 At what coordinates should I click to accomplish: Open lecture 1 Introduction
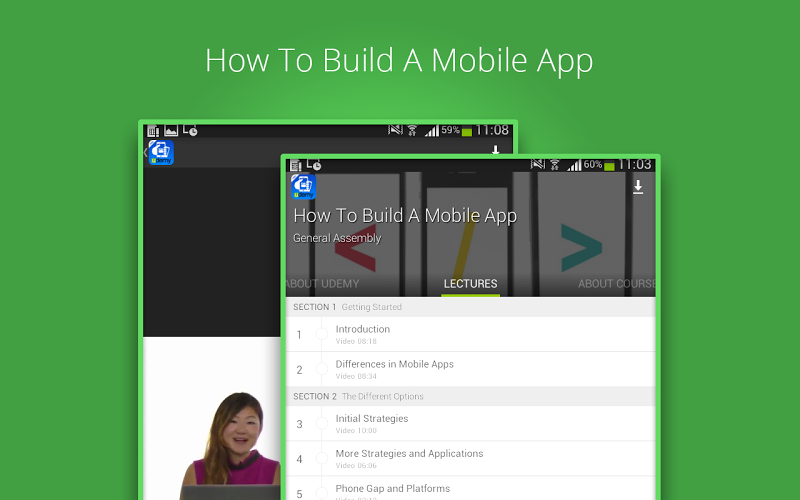470,334
